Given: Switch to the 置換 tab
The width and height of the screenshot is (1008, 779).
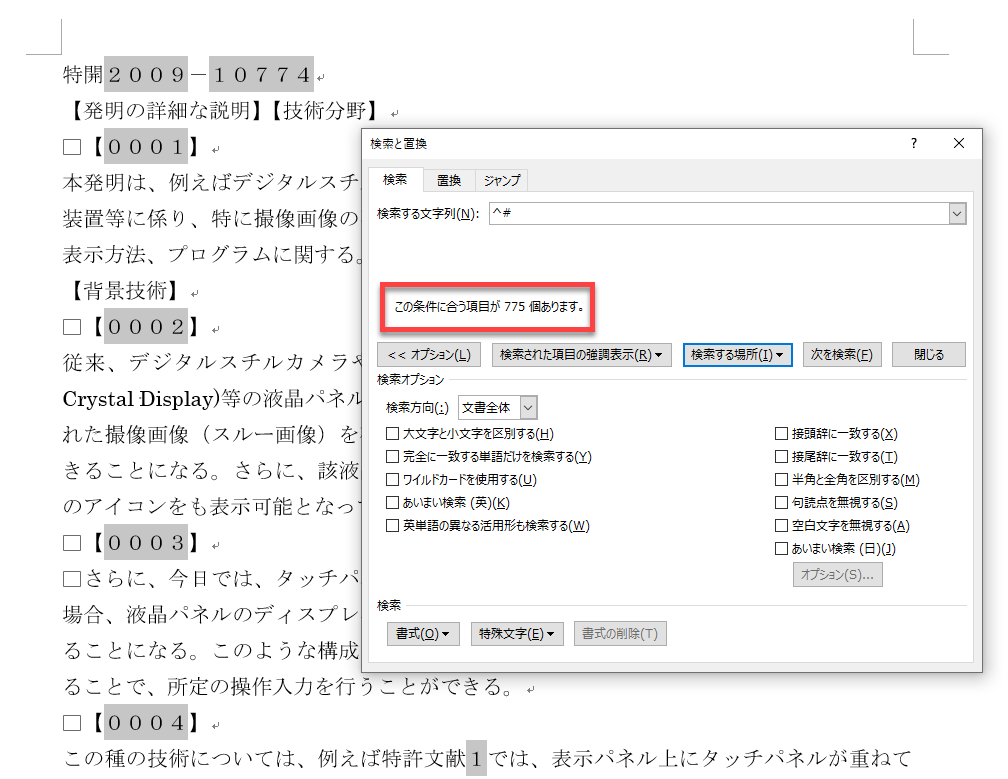Looking at the screenshot, I should click(x=449, y=181).
